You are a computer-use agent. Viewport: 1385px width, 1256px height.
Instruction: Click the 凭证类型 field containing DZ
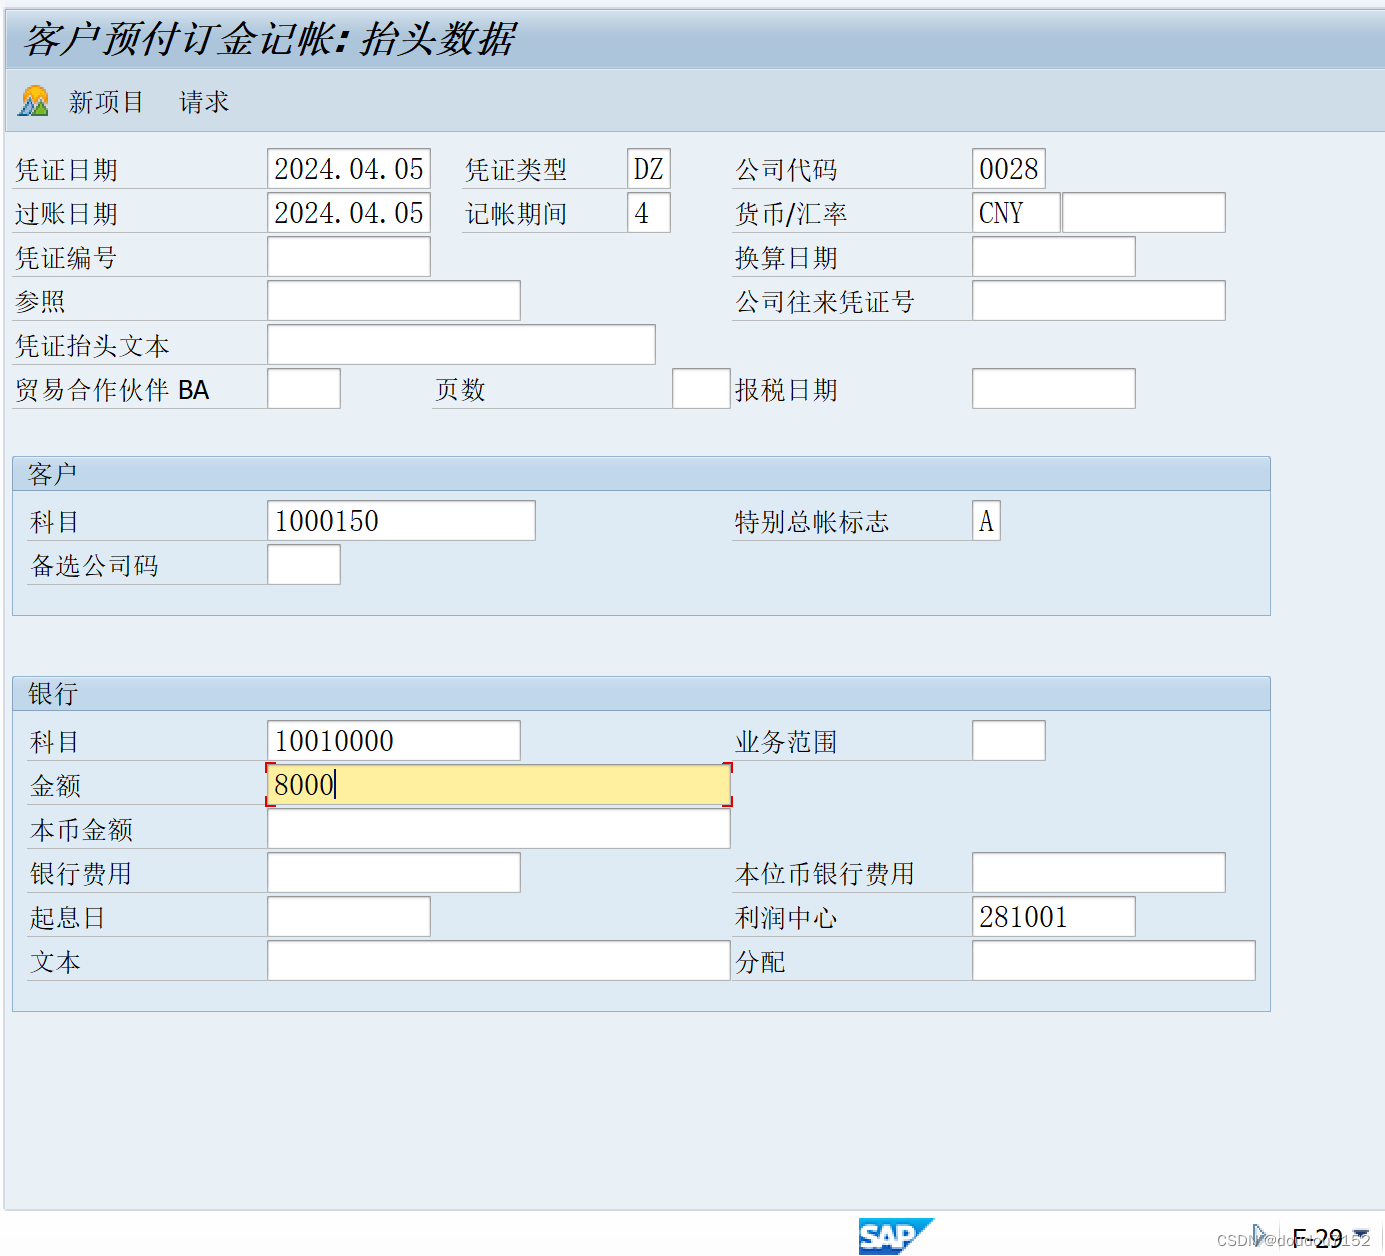click(x=648, y=168)
